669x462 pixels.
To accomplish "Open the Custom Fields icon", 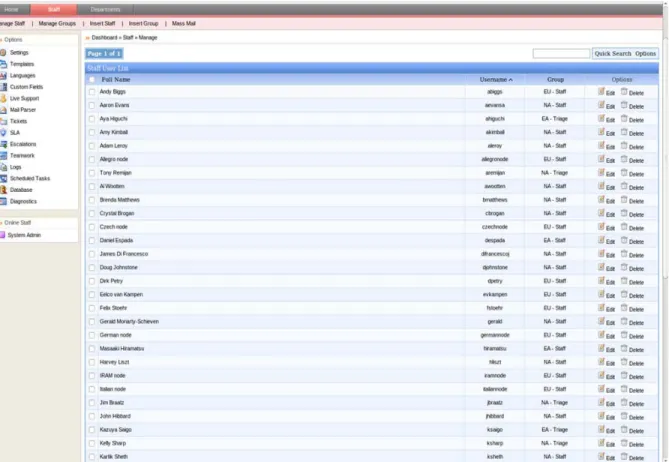I will click(x=3, y=87).
